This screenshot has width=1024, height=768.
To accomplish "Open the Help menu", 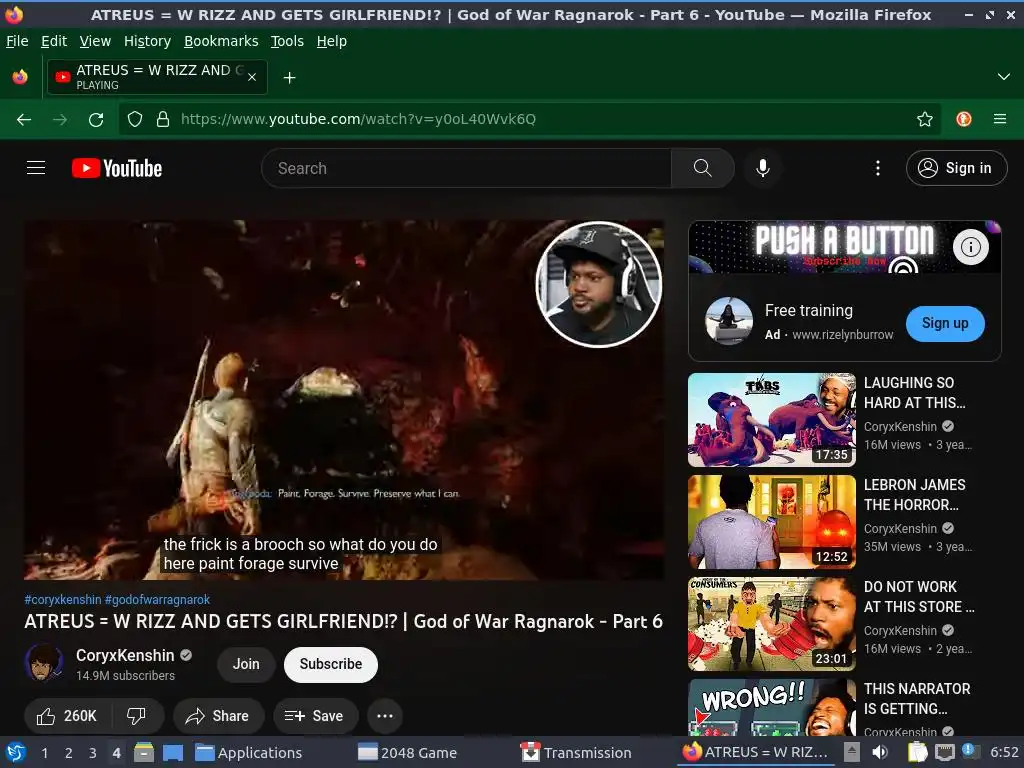I will click(332, 41).
